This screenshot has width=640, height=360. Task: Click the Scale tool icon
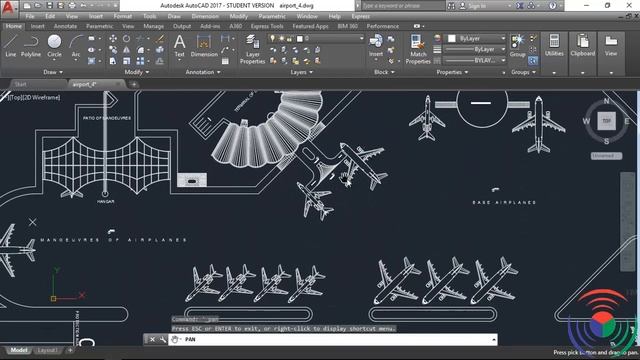coord(127,61)
